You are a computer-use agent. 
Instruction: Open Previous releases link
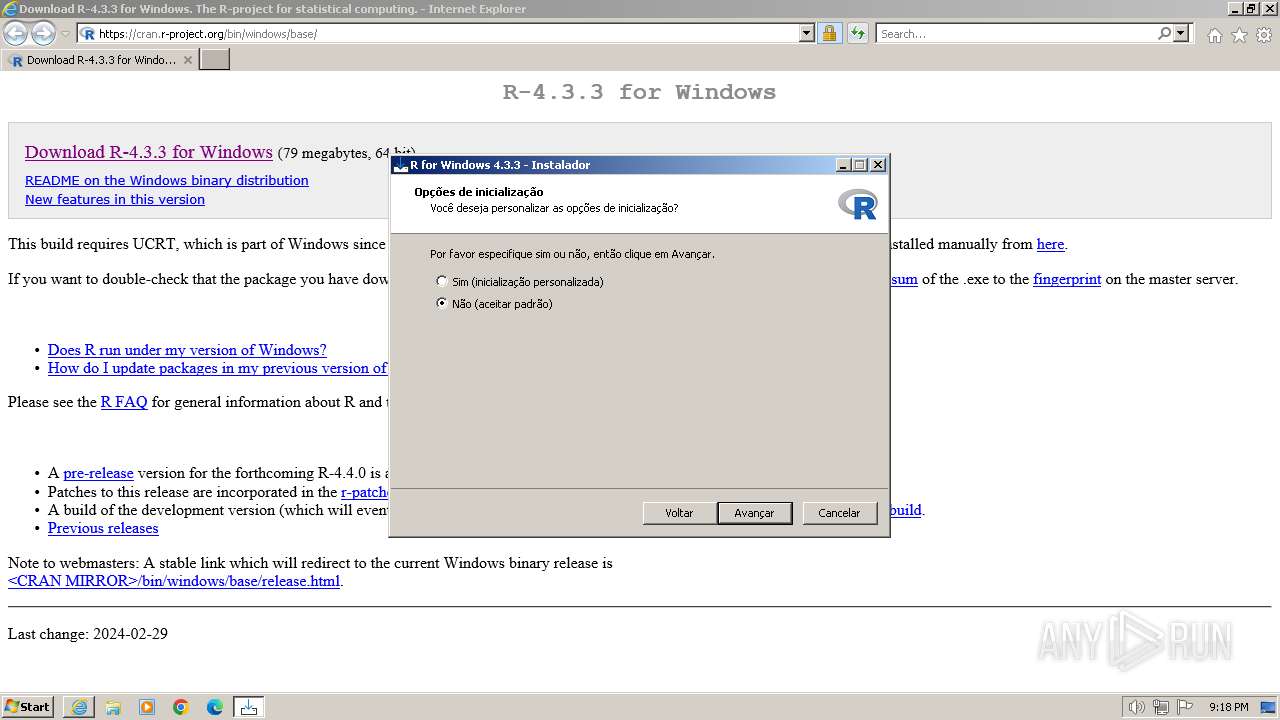pos(103,528)
